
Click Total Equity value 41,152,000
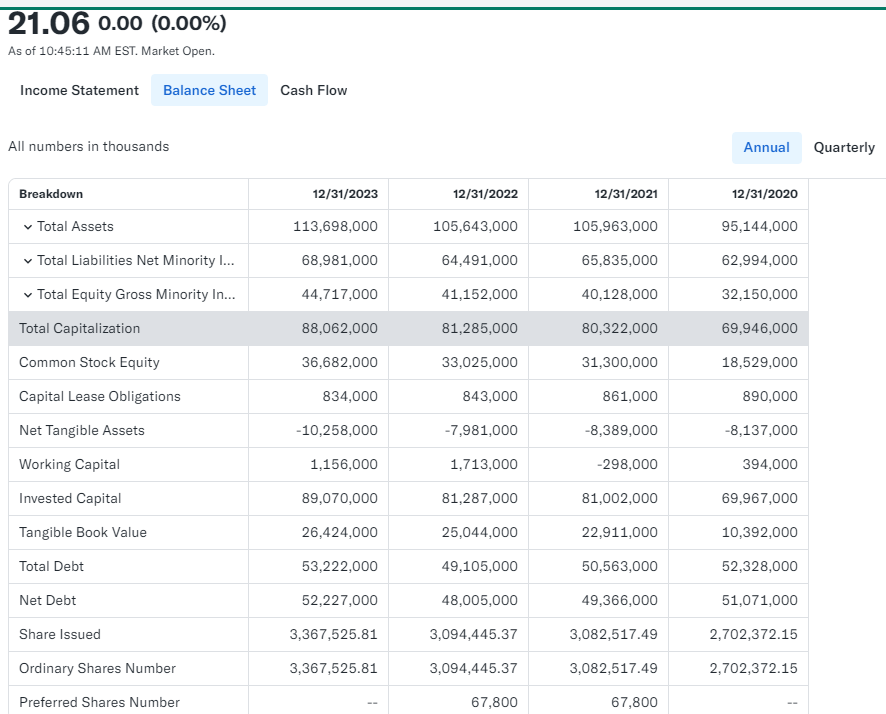(x=480, y=294)
